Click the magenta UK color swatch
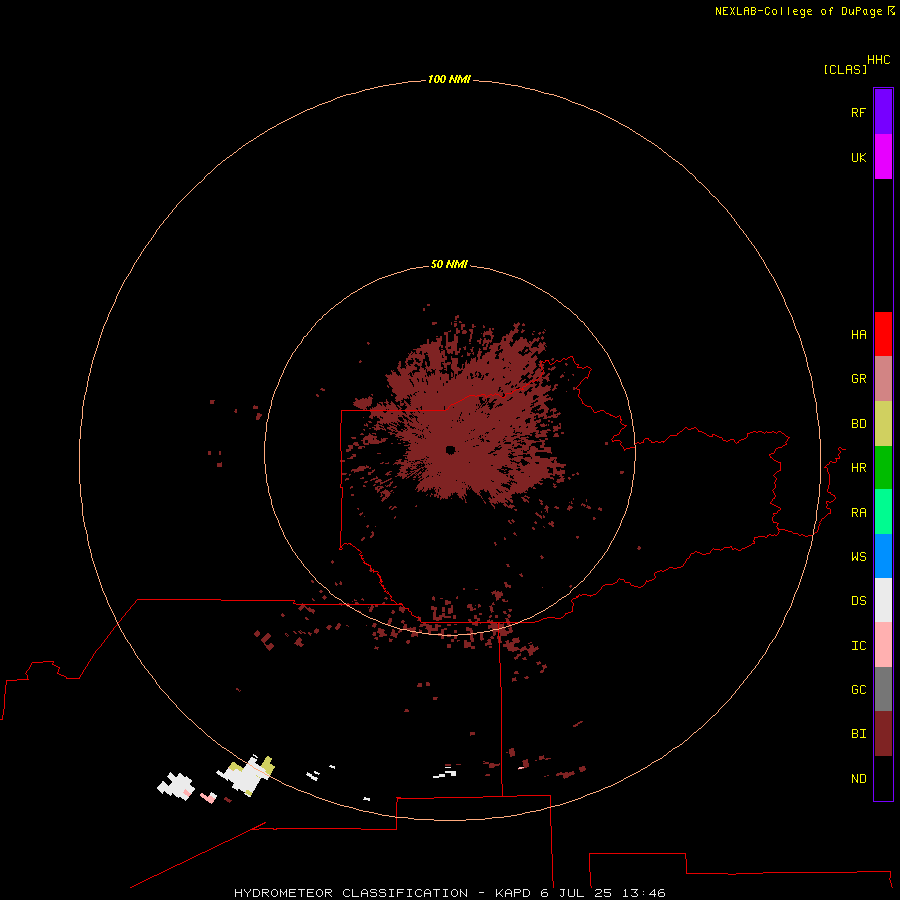This screenshot has width=900, height=900. click(x=883, y=157)
